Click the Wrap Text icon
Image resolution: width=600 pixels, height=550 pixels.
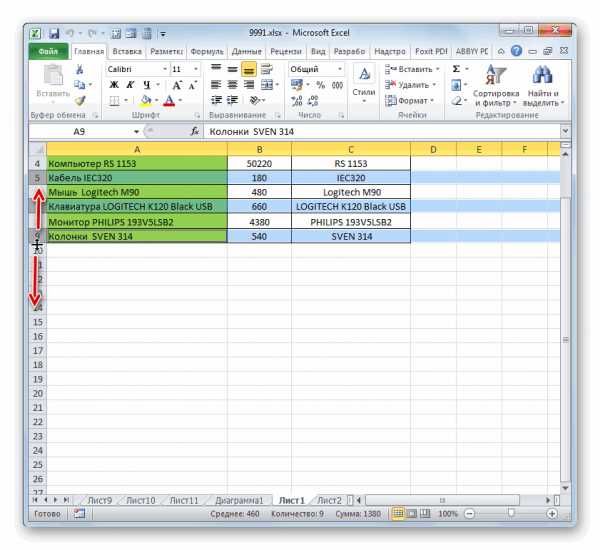(x=267, y=69)
